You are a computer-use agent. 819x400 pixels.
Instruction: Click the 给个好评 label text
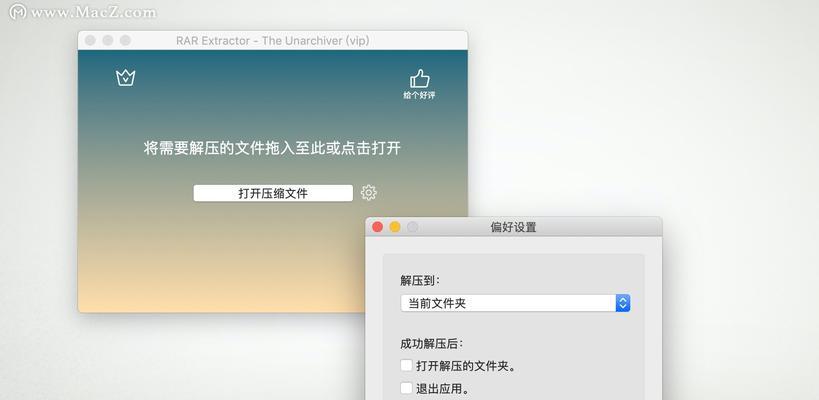[419, 96]
